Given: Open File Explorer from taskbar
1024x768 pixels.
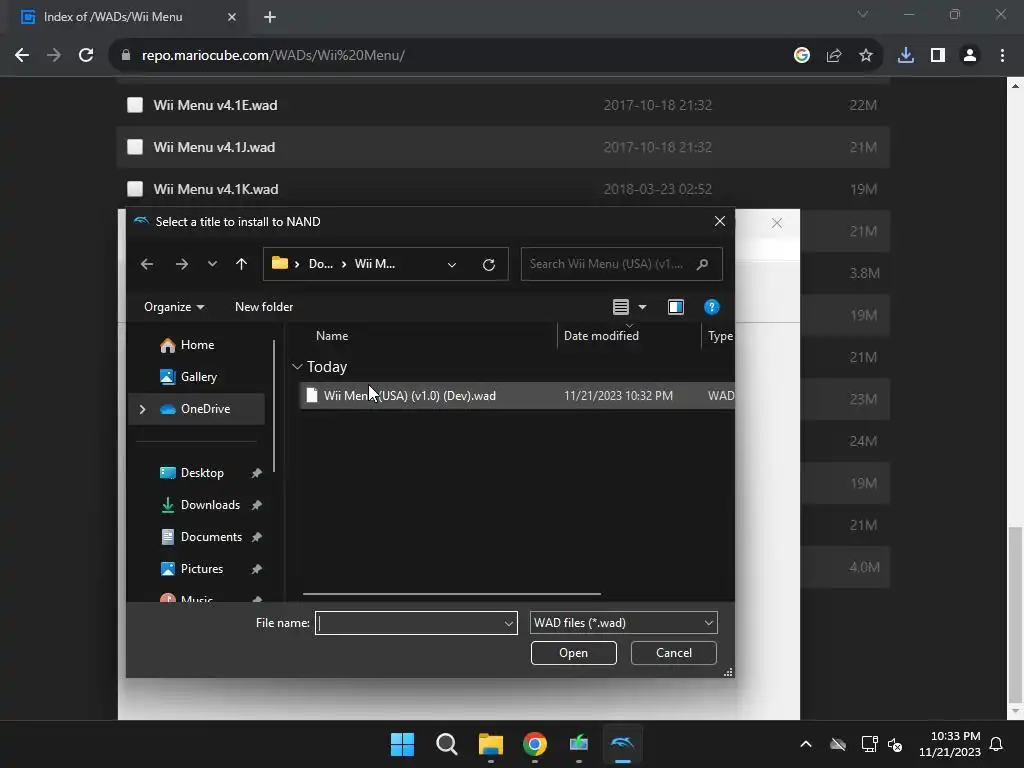Looking at the screenshot, I should click(x=490, y=744).
